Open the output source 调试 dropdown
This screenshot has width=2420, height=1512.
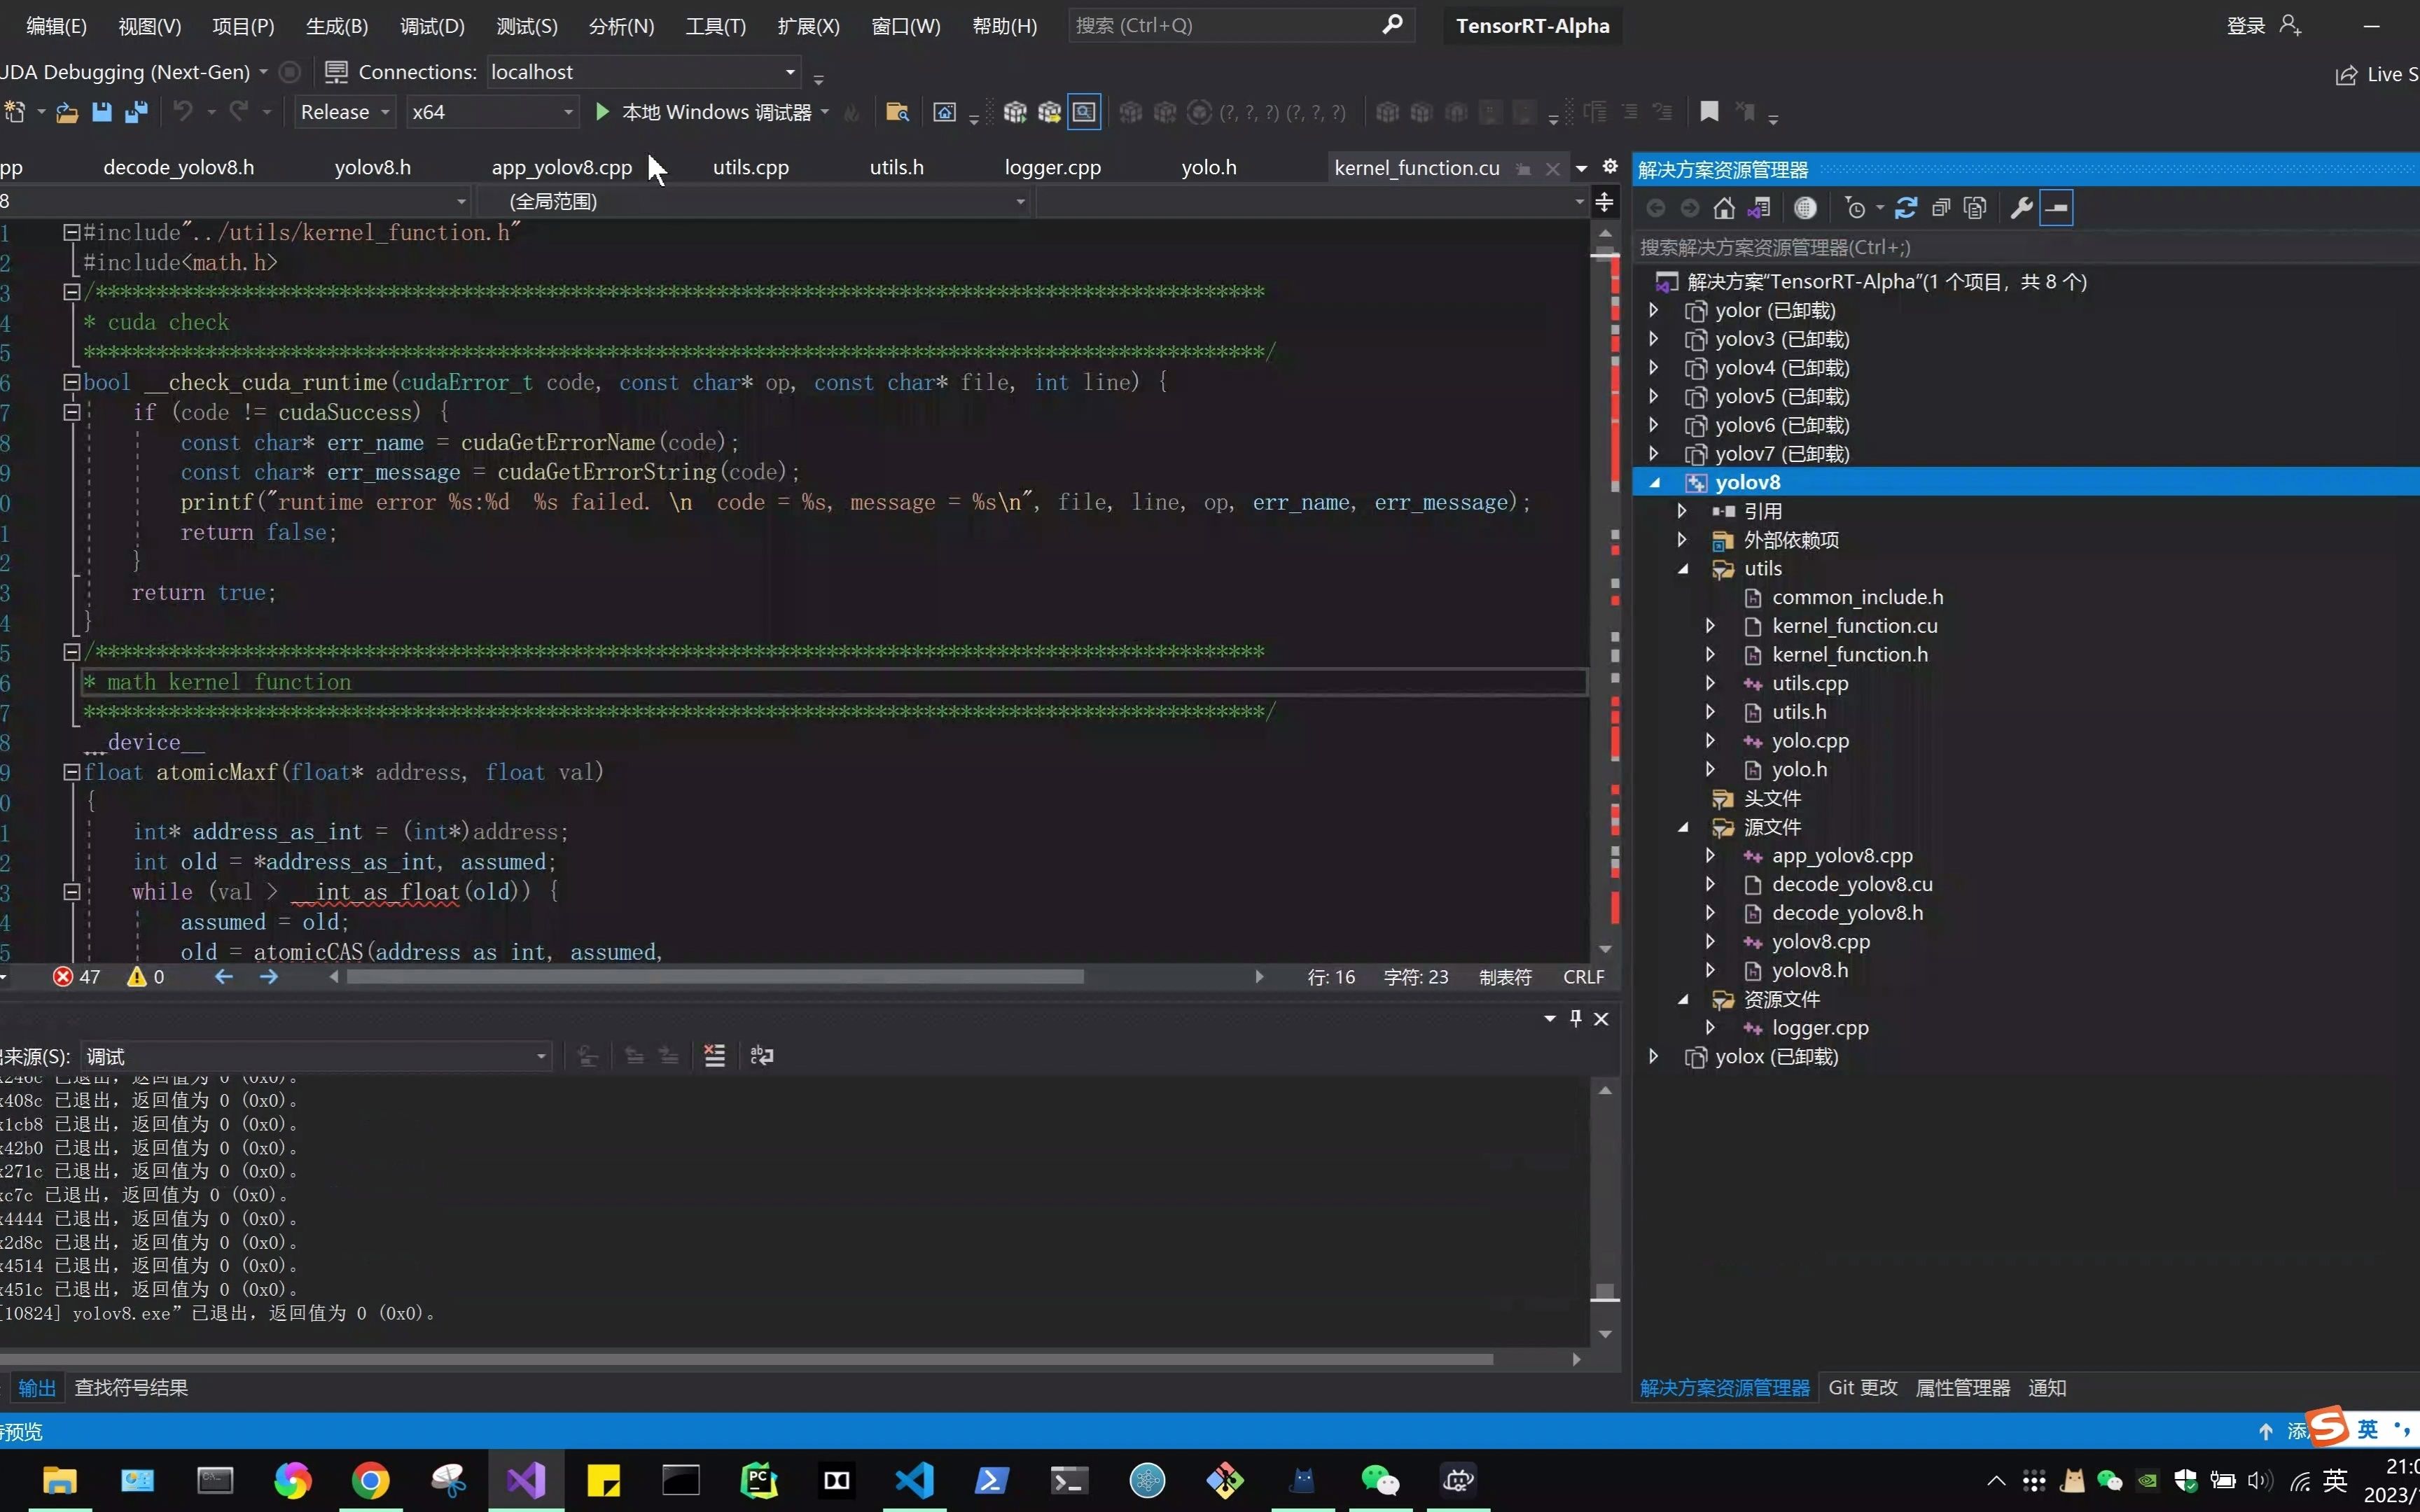pyautogui.click(x=316, y=1056)
